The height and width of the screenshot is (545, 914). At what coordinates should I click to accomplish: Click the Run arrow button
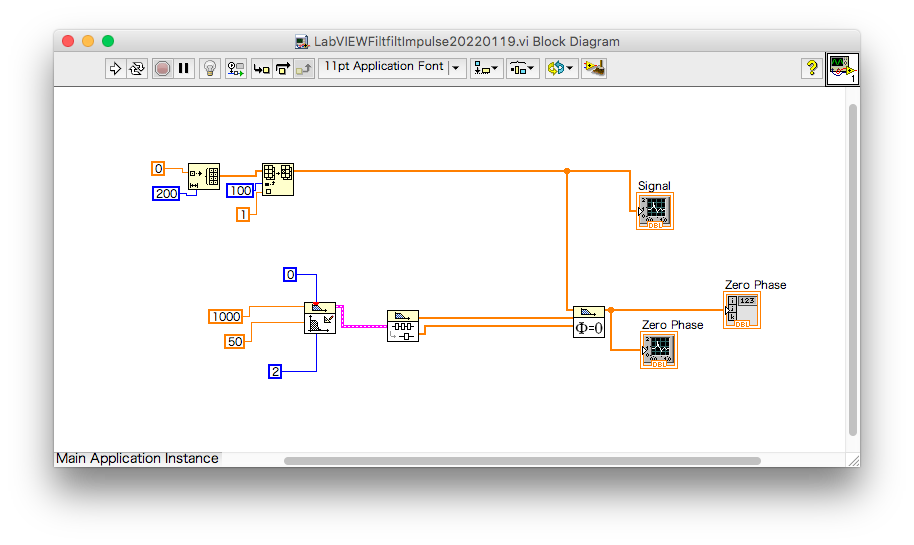tap(115, 69)
